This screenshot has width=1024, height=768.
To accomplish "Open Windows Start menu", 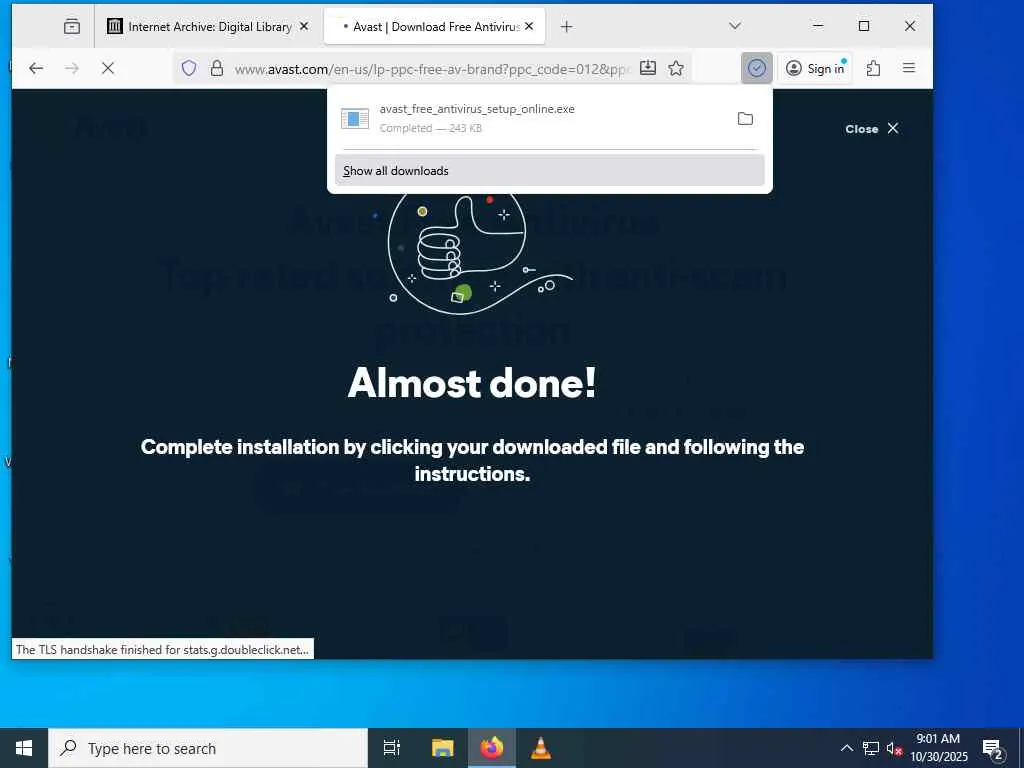I will pos(24,748).
